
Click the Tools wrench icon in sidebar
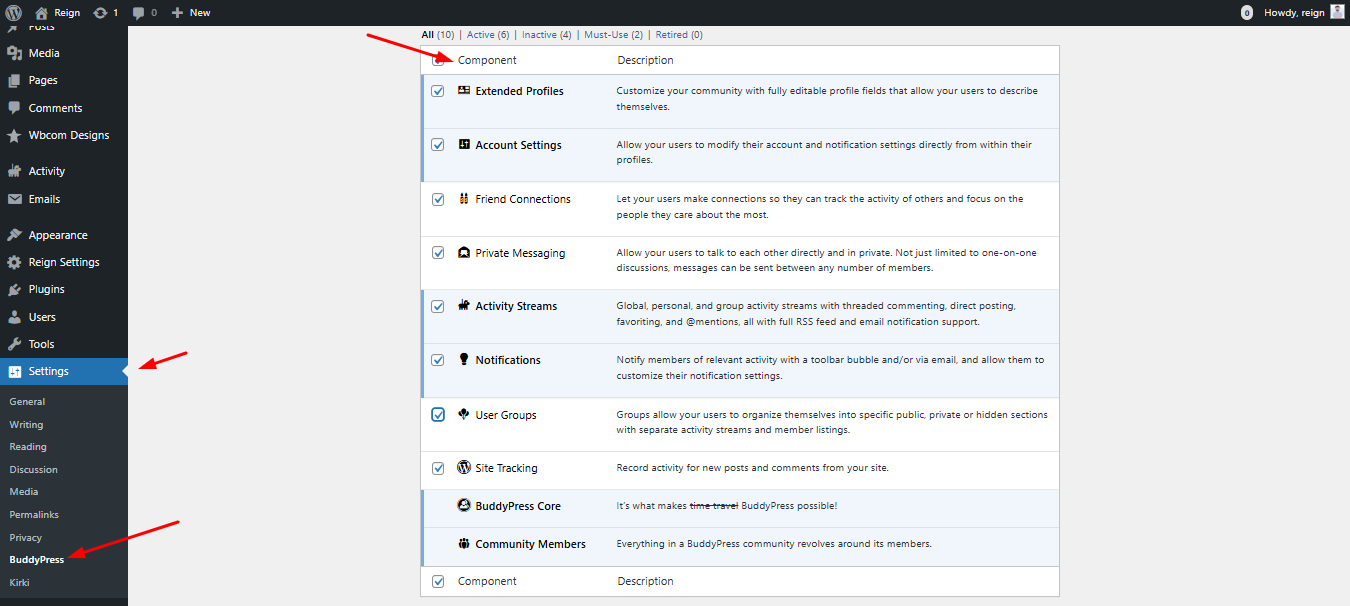click(14, 344)
